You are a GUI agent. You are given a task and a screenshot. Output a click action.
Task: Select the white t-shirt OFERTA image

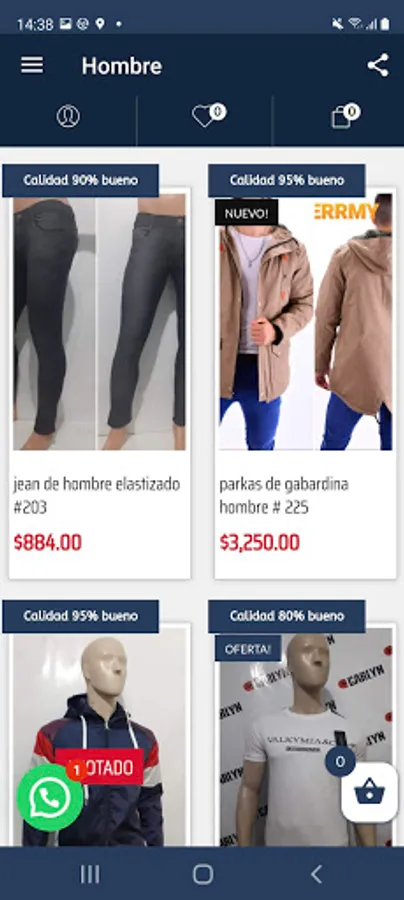pyautogui.click(x=306, y=736)
